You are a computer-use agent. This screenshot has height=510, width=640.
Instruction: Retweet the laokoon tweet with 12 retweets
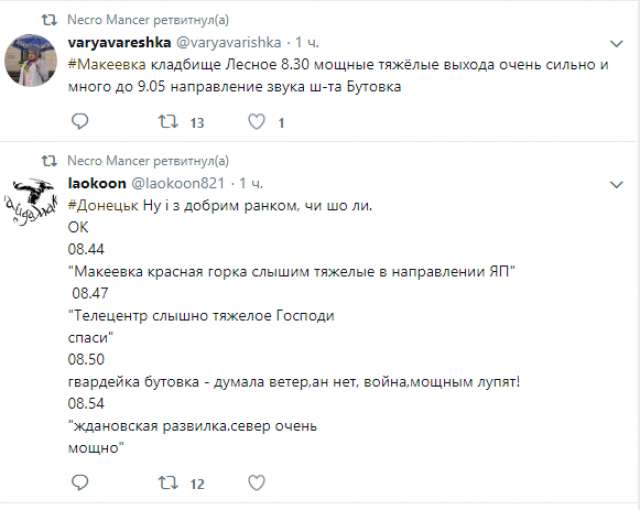tap(168, 483)
